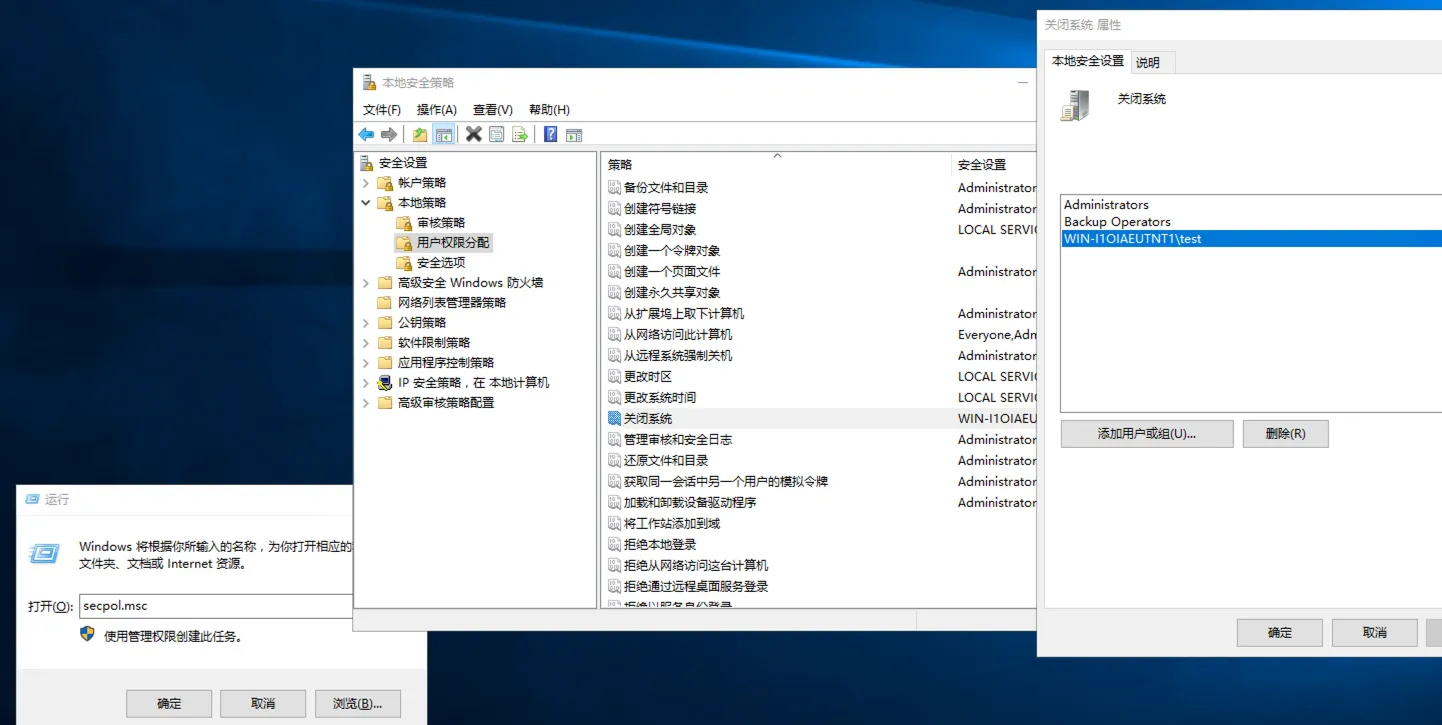The image size is (1442, 725).
Task: Click the blue Back arrow in toolbar
Action: click(366, 135)
